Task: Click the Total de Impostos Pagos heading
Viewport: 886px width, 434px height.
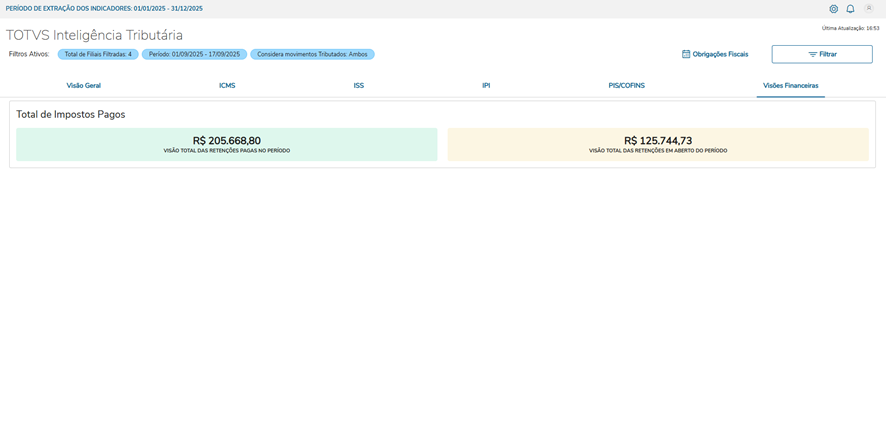Action: [x=71, y=114]
